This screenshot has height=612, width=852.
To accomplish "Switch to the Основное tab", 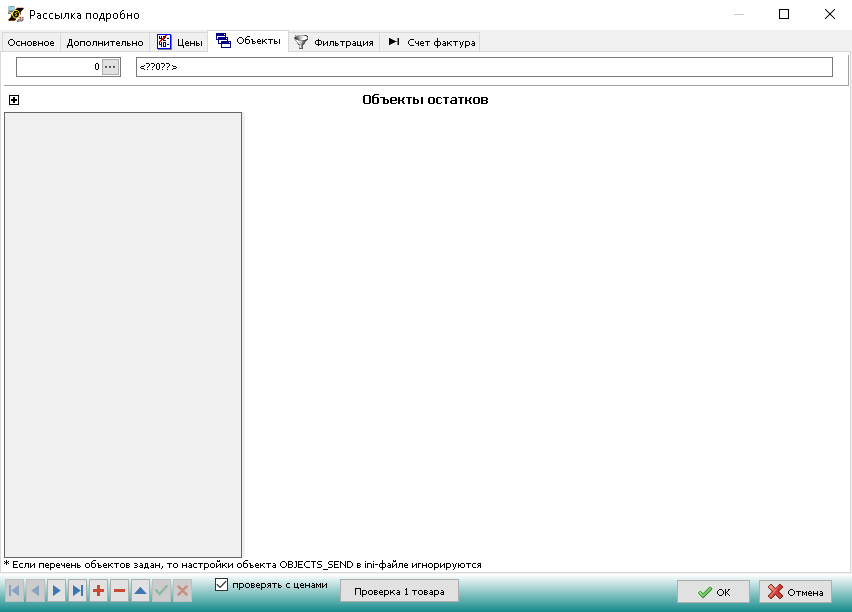I will click(x=31, y=42).
